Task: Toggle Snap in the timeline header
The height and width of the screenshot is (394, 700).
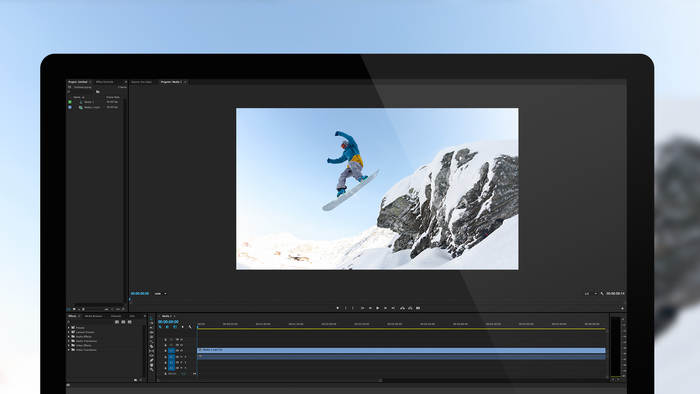Action: click(x=167, y=327)
